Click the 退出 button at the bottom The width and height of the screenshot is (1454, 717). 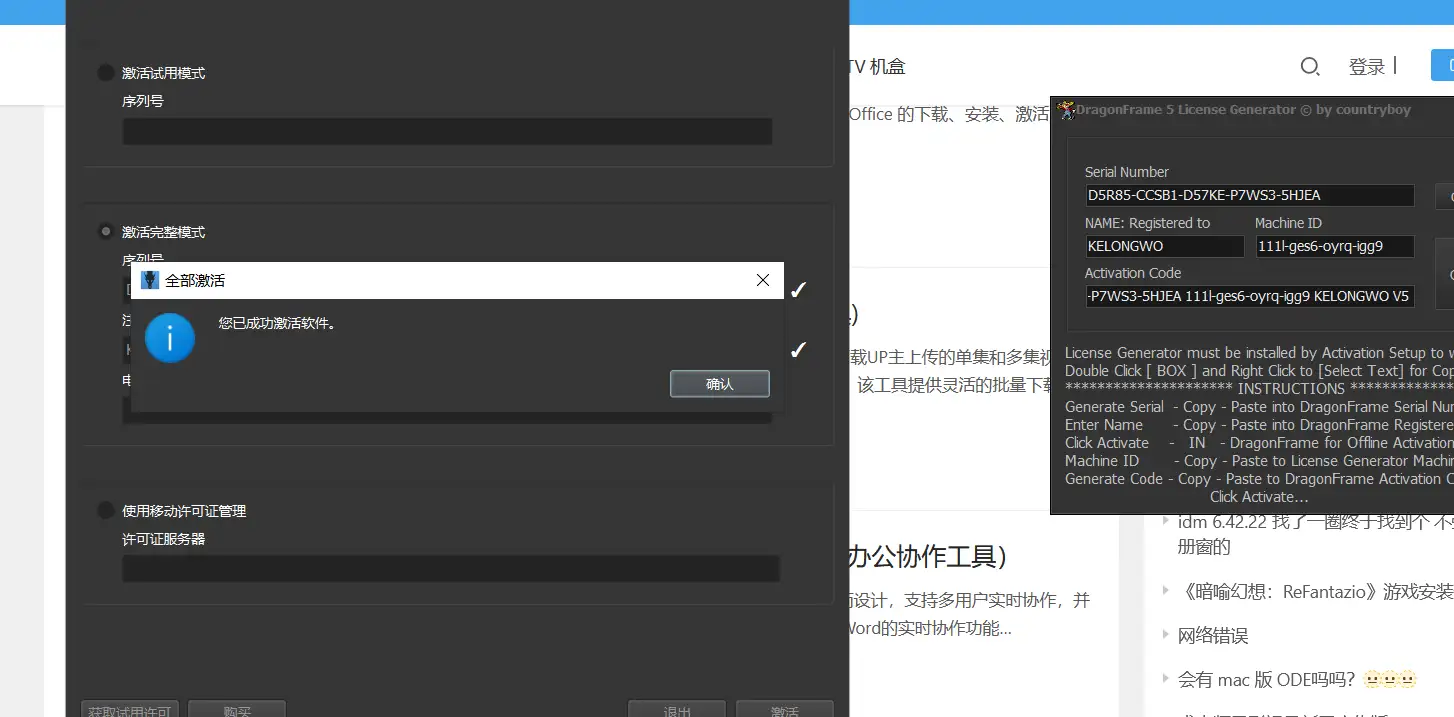(677, 710)
